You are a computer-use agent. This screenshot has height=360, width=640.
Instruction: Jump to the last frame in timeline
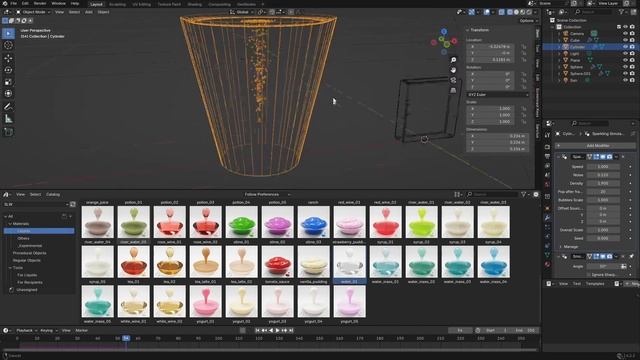291,330
